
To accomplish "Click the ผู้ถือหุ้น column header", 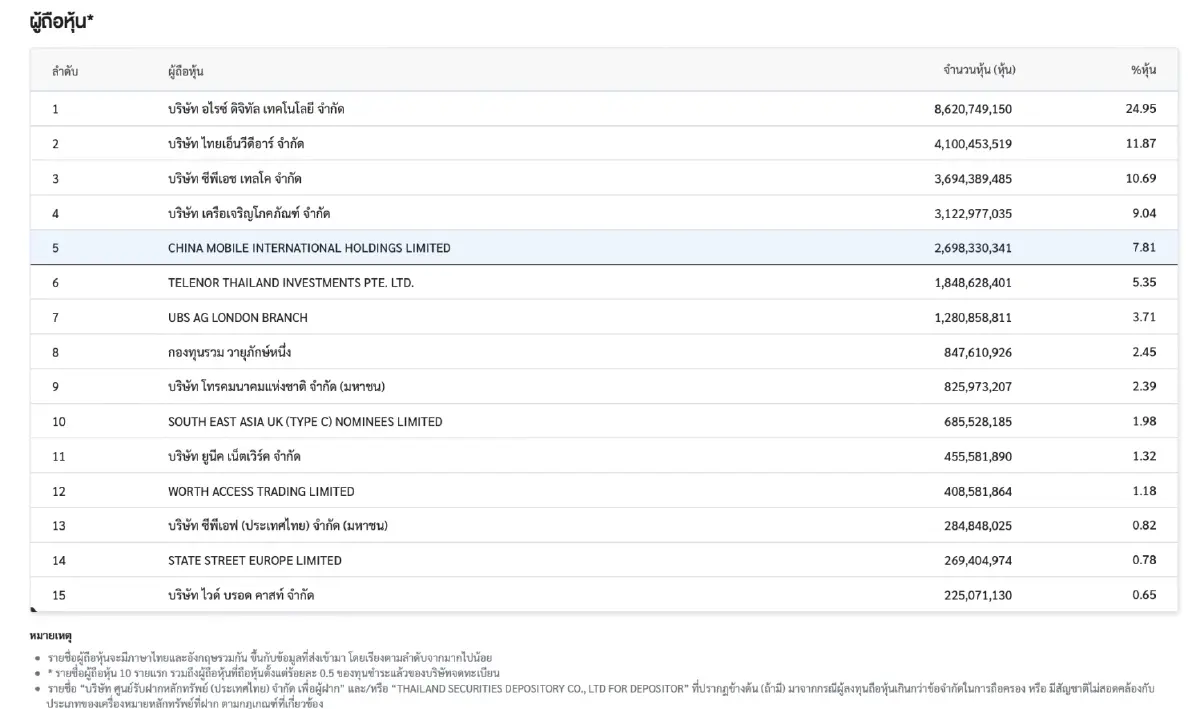I will pyautogui.click(x=186, y=71).
